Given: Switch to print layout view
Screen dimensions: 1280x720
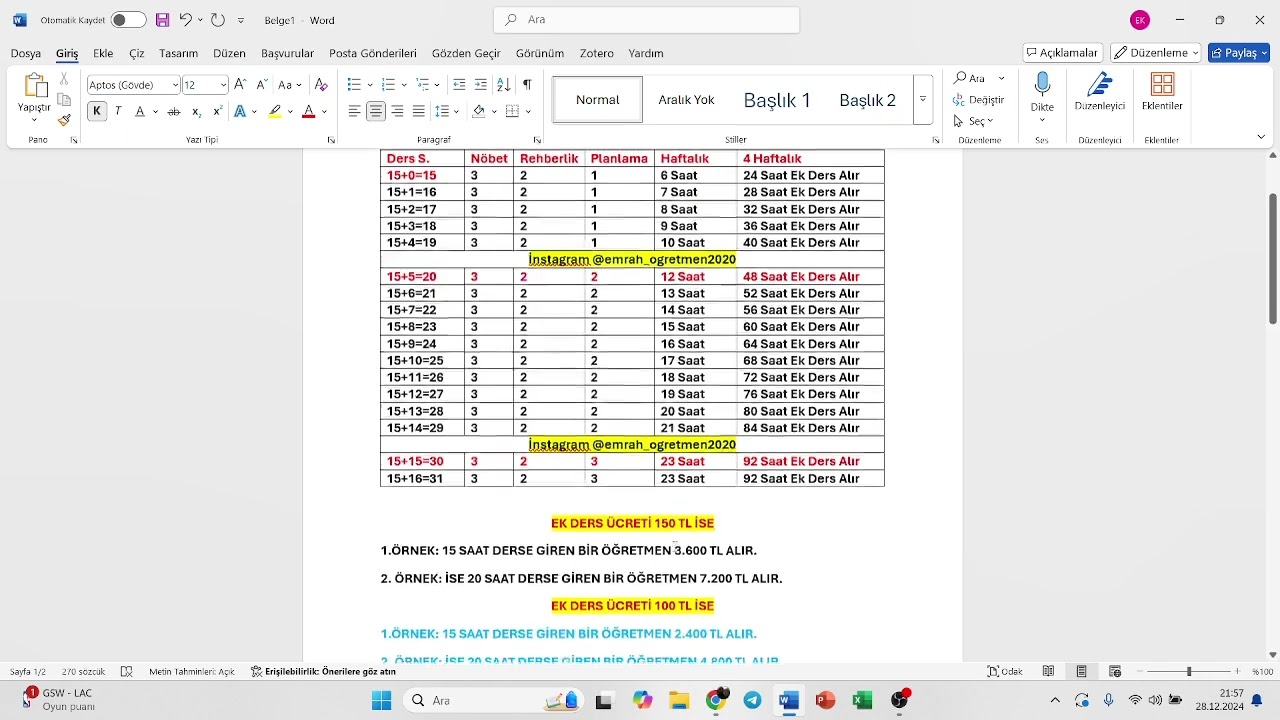Looking at the screenshot, I should coord(1082,672).
